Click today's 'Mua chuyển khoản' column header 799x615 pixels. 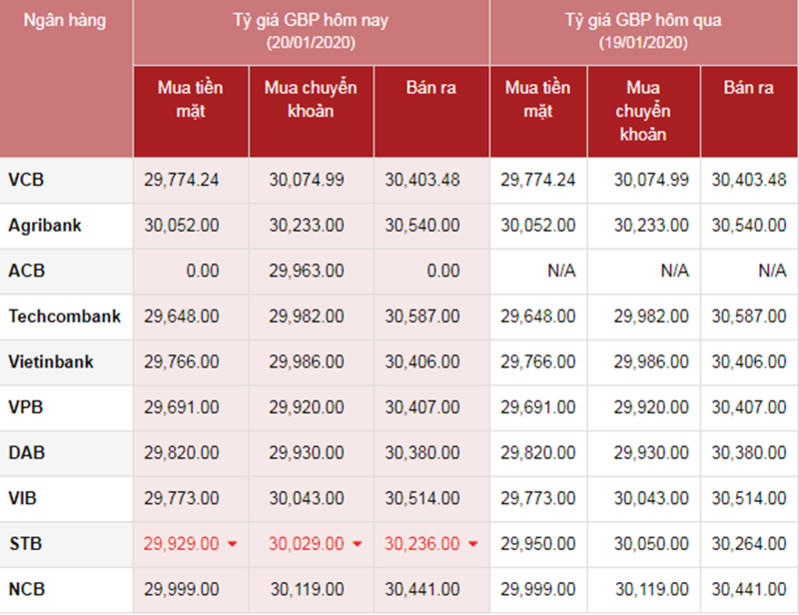coord(311,99)
